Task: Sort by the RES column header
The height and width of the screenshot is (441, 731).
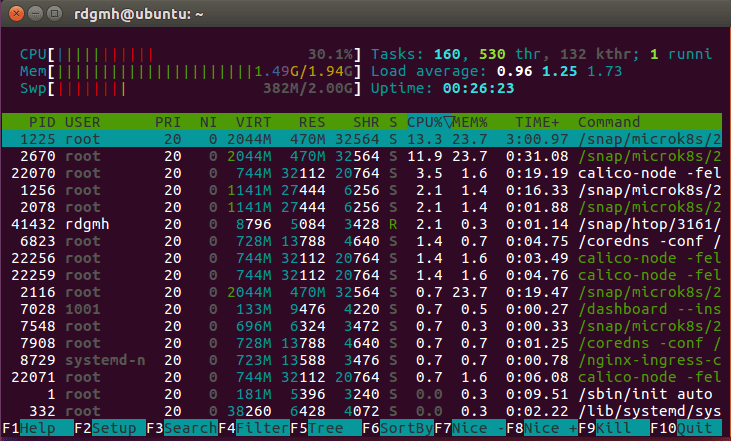Action: (312, 122)
